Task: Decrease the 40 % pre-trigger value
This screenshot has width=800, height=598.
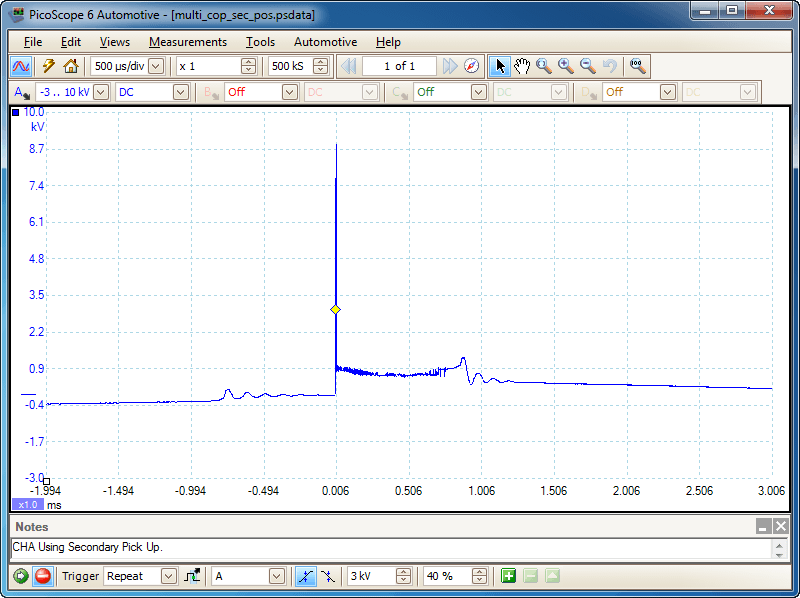Action: pyautogui.click(x=479, y=580)
